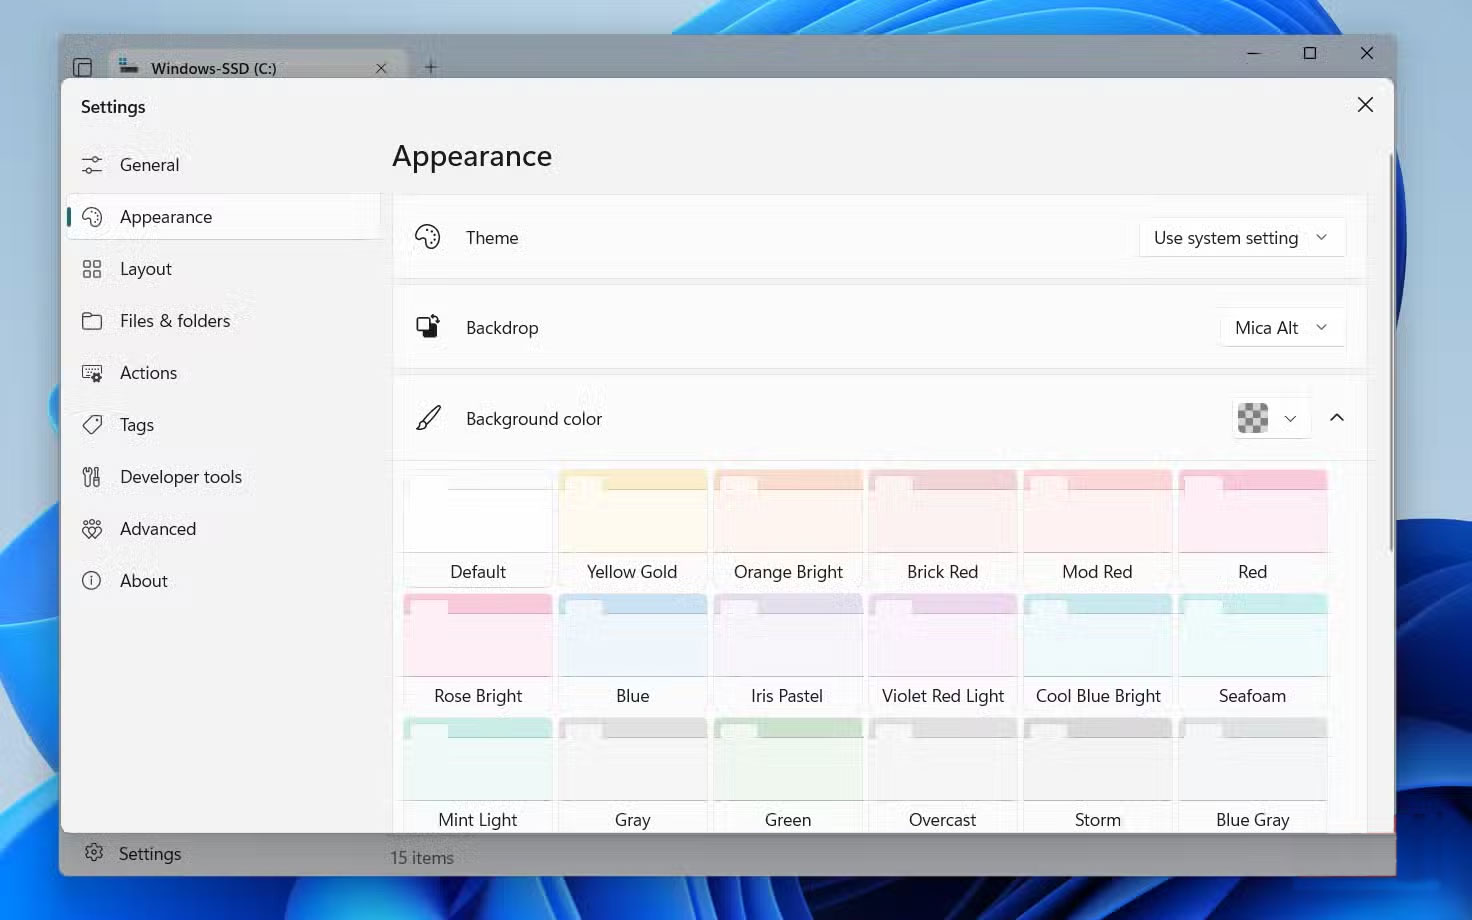Open the Advanced settings section
Image resolution: width=1472 pixels, height=920 pixels.
pyautogui.click(x=157, y=528)
